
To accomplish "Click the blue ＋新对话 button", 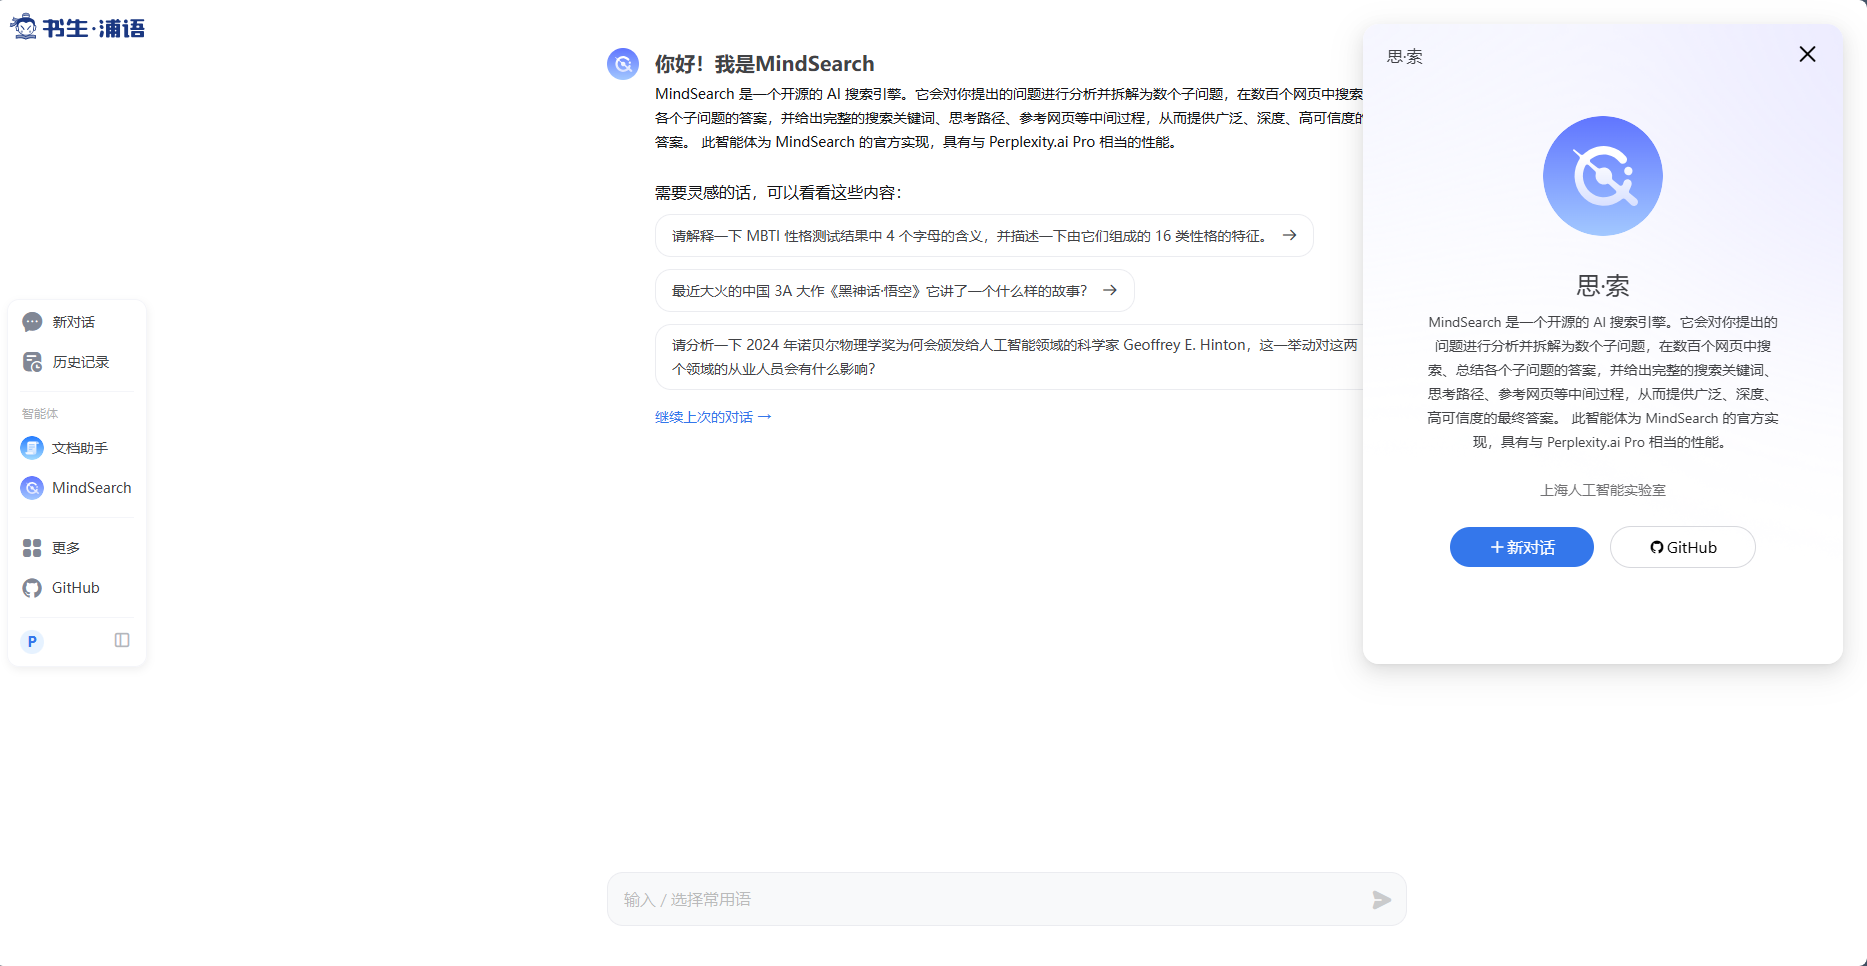I will tap(1521, 547).
